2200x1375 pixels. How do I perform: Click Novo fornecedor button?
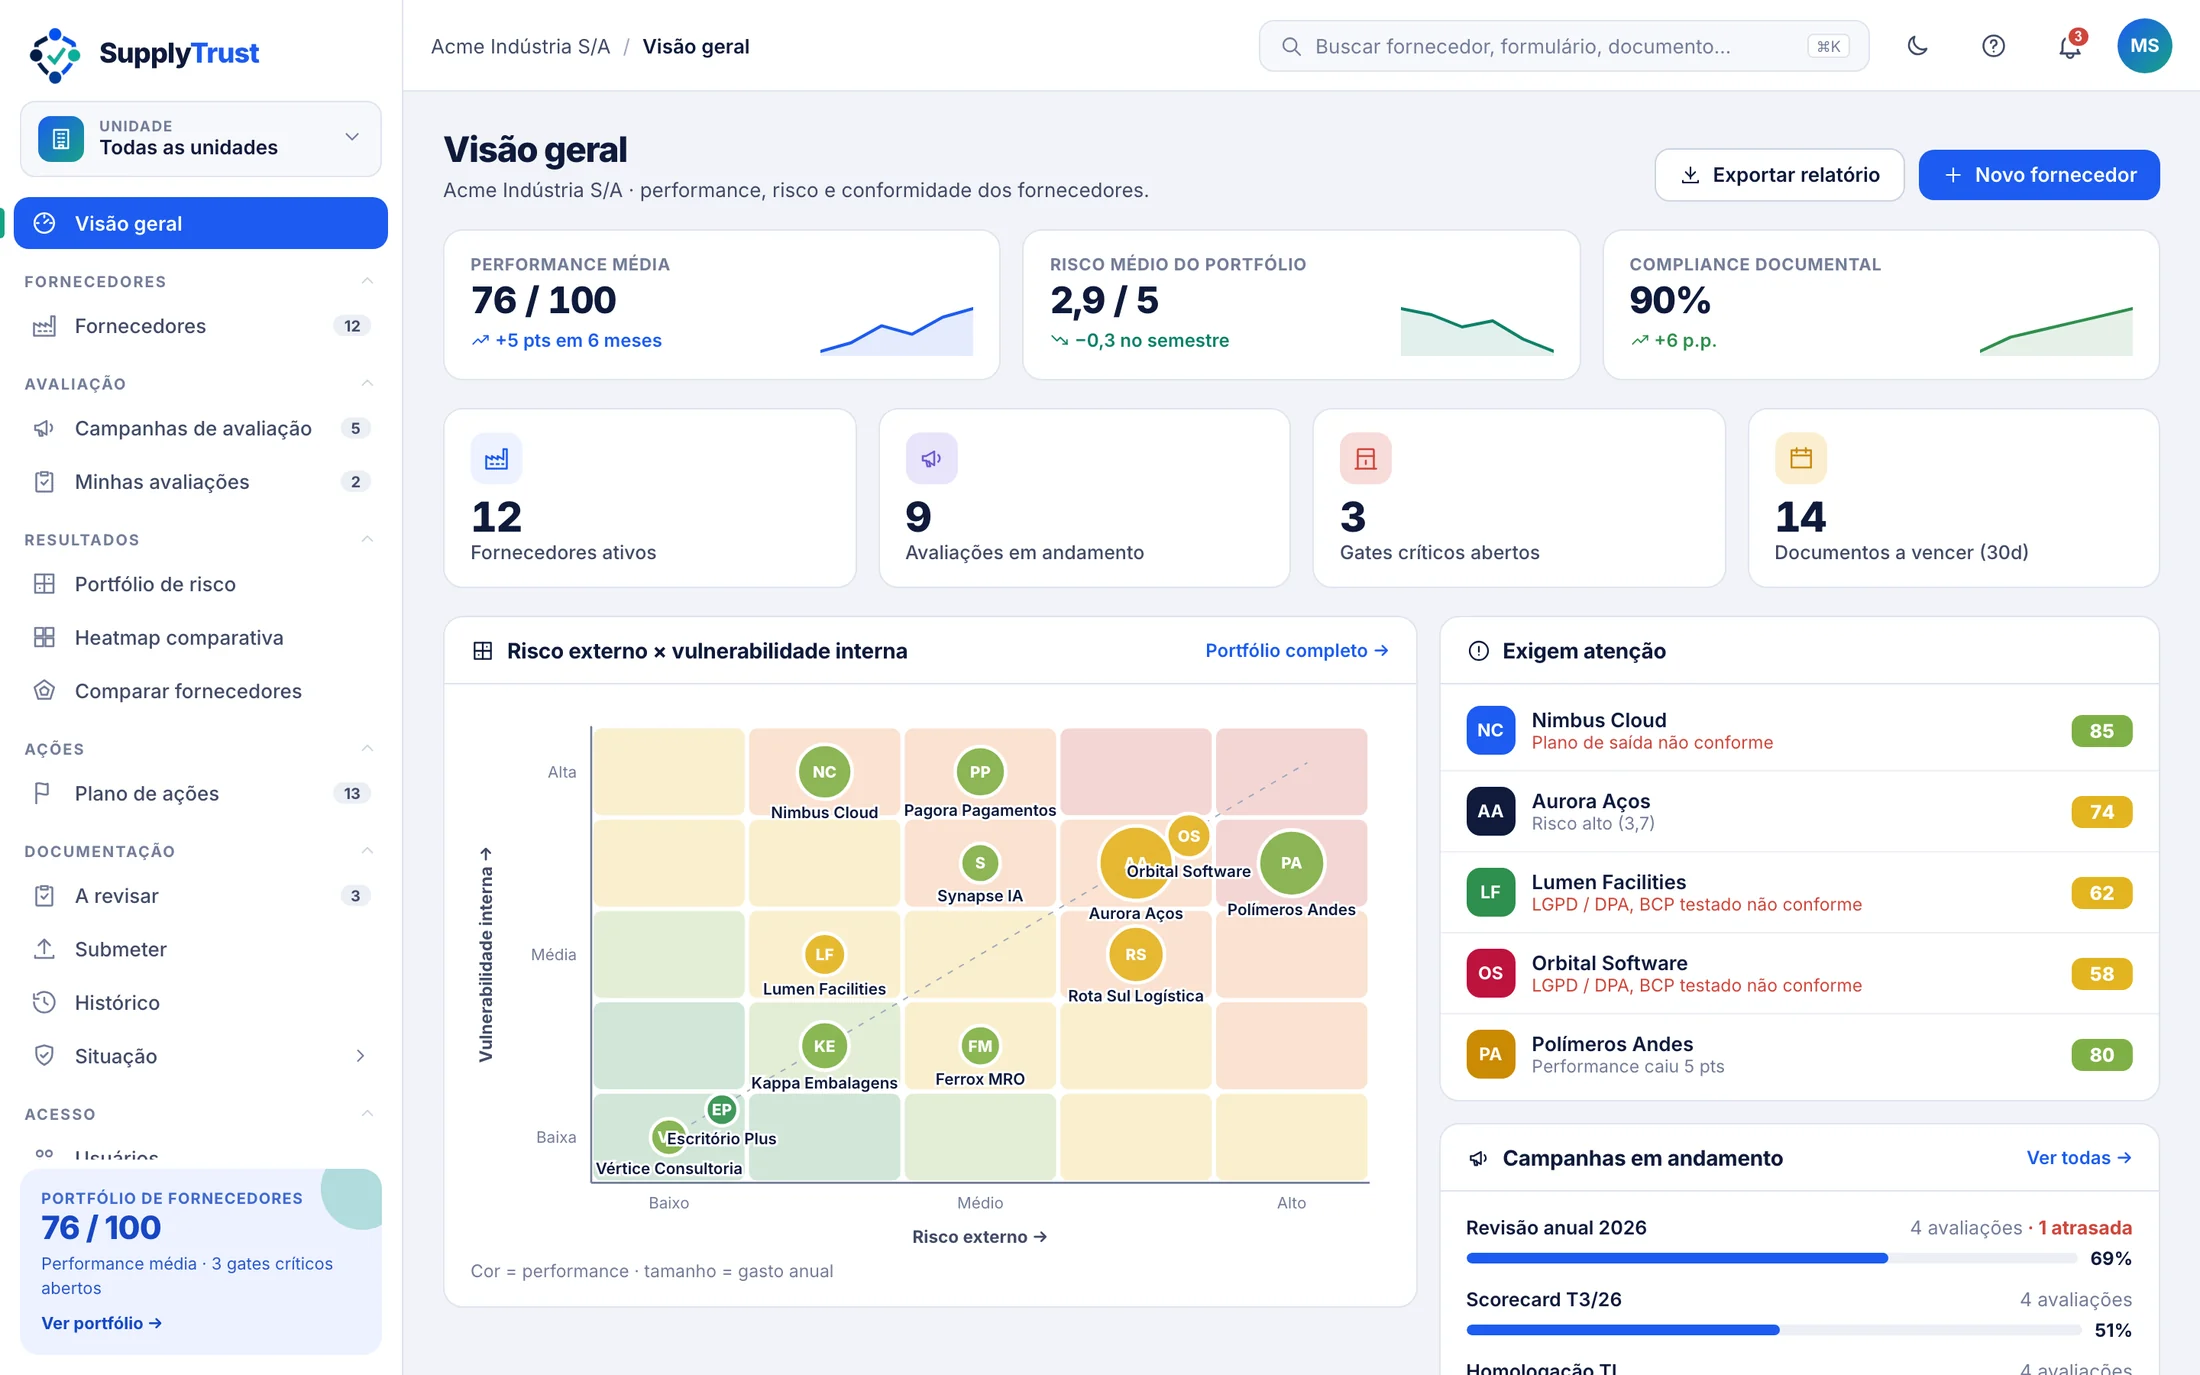click(x=2039, y=175)
